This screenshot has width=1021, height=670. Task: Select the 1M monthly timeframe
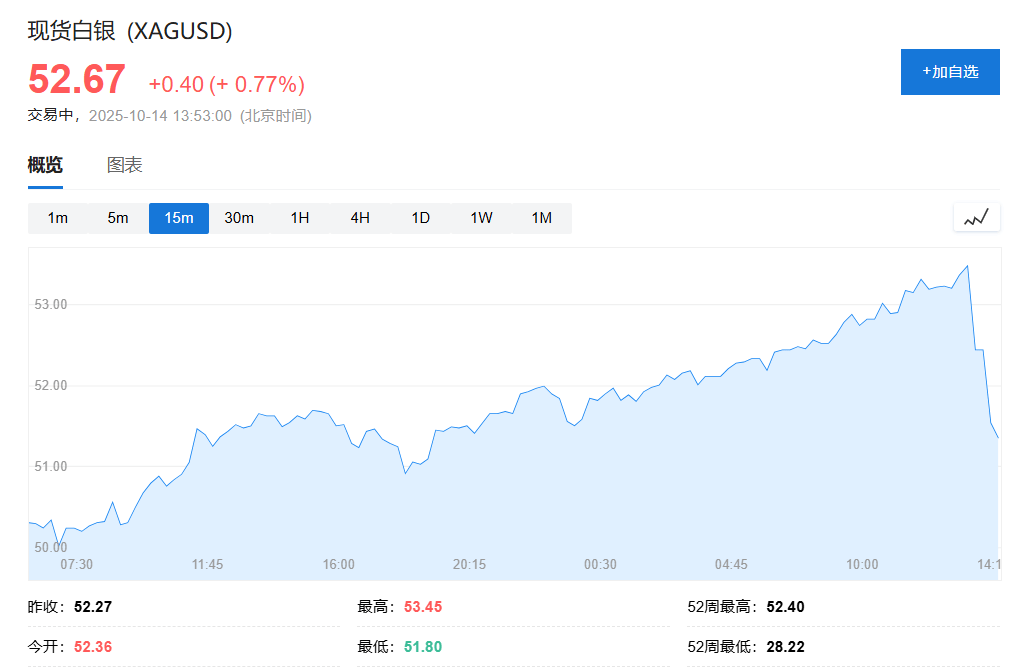[x=541, y=218]
